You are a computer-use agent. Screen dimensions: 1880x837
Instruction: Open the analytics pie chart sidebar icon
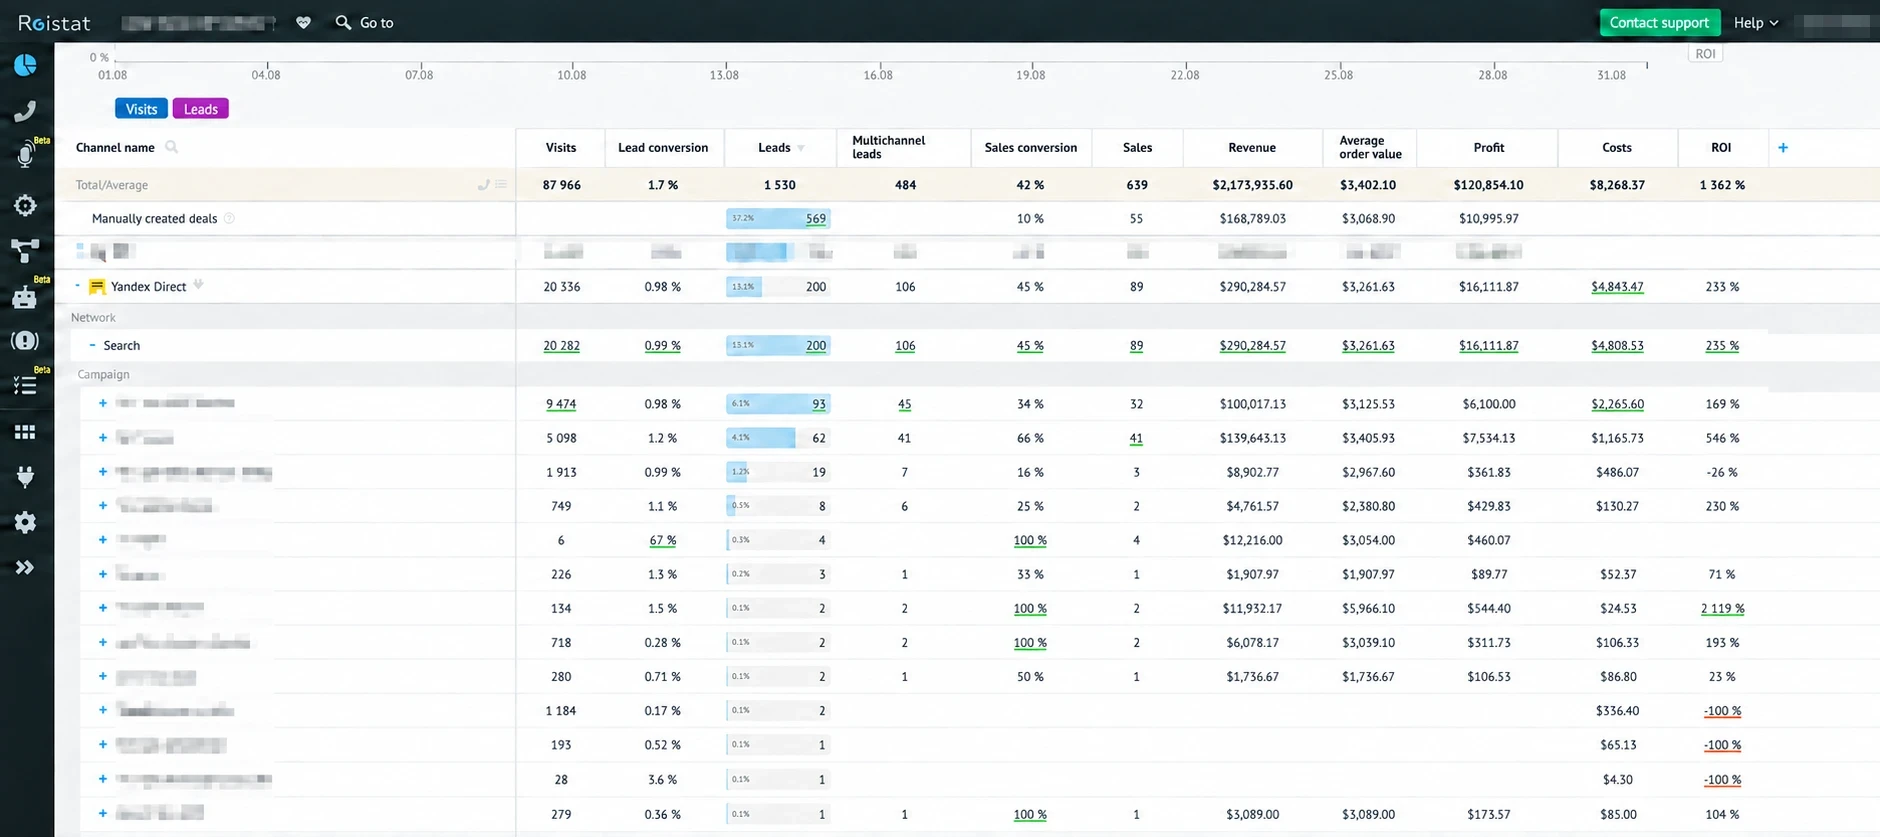tap(25, 65)
